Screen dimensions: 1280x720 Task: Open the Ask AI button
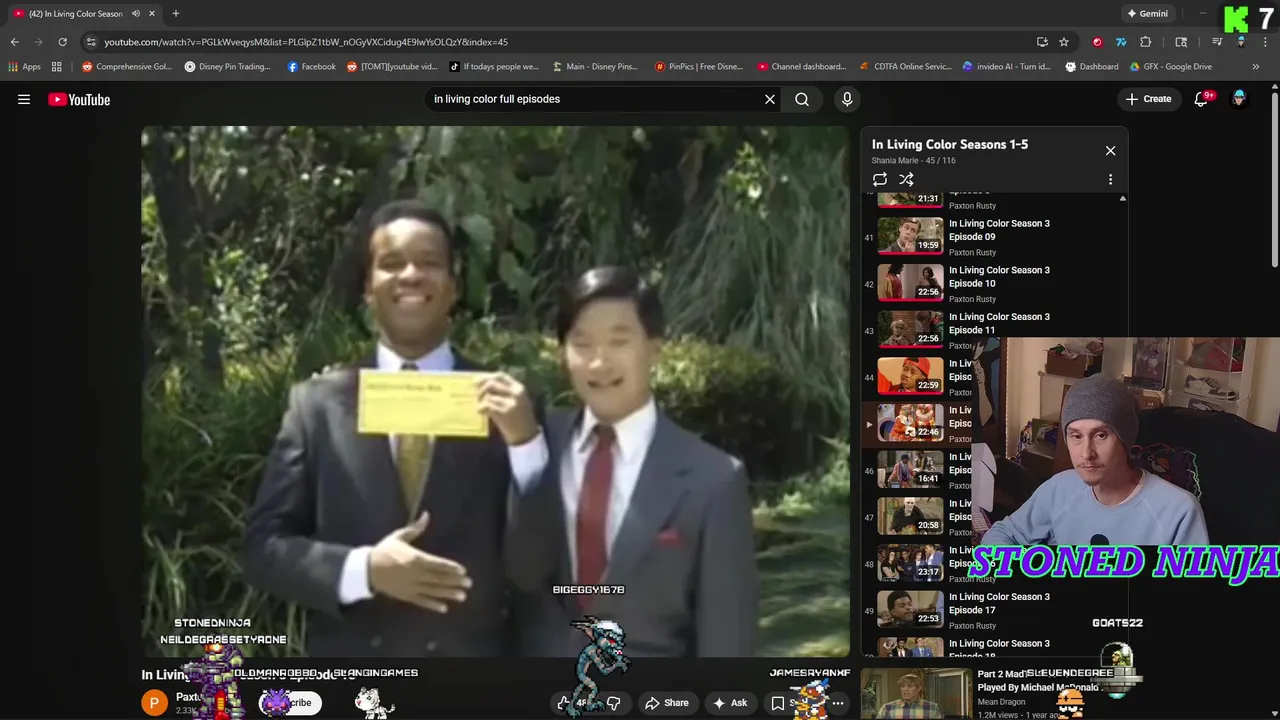pos(729,703)
